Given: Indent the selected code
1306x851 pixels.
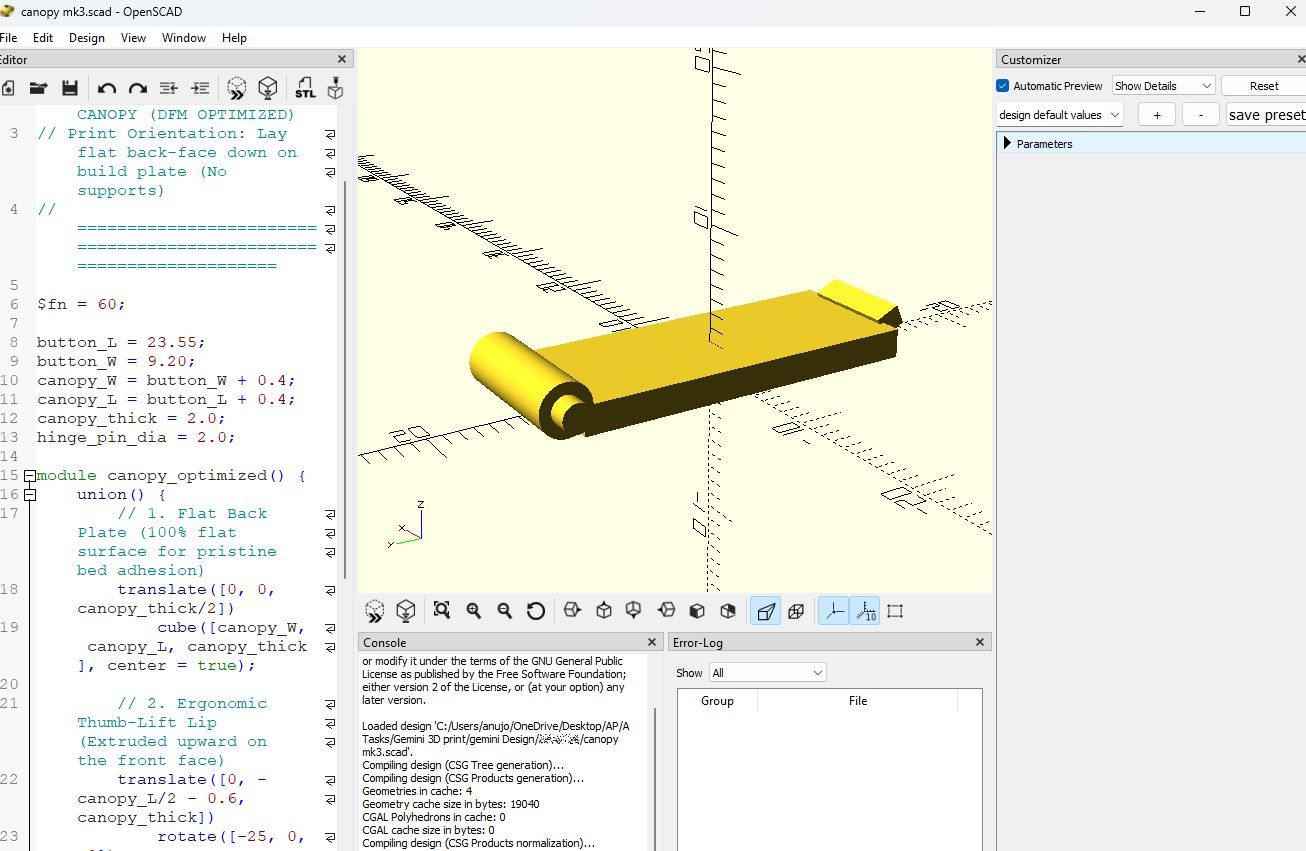Looking at the screenshot, I should tap(200, 89).
